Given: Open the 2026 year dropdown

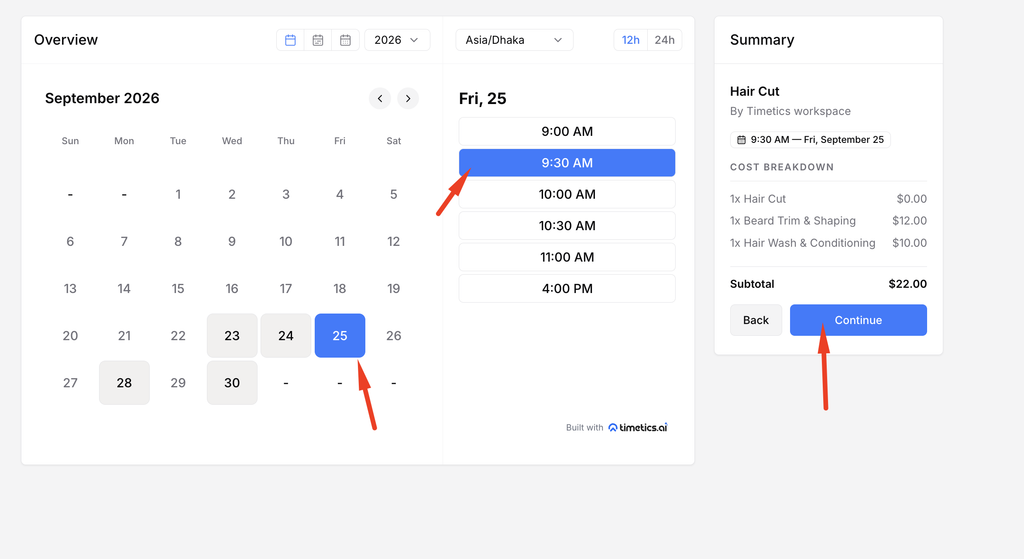Looking at the screenshot, I should (x=397, y=40).
